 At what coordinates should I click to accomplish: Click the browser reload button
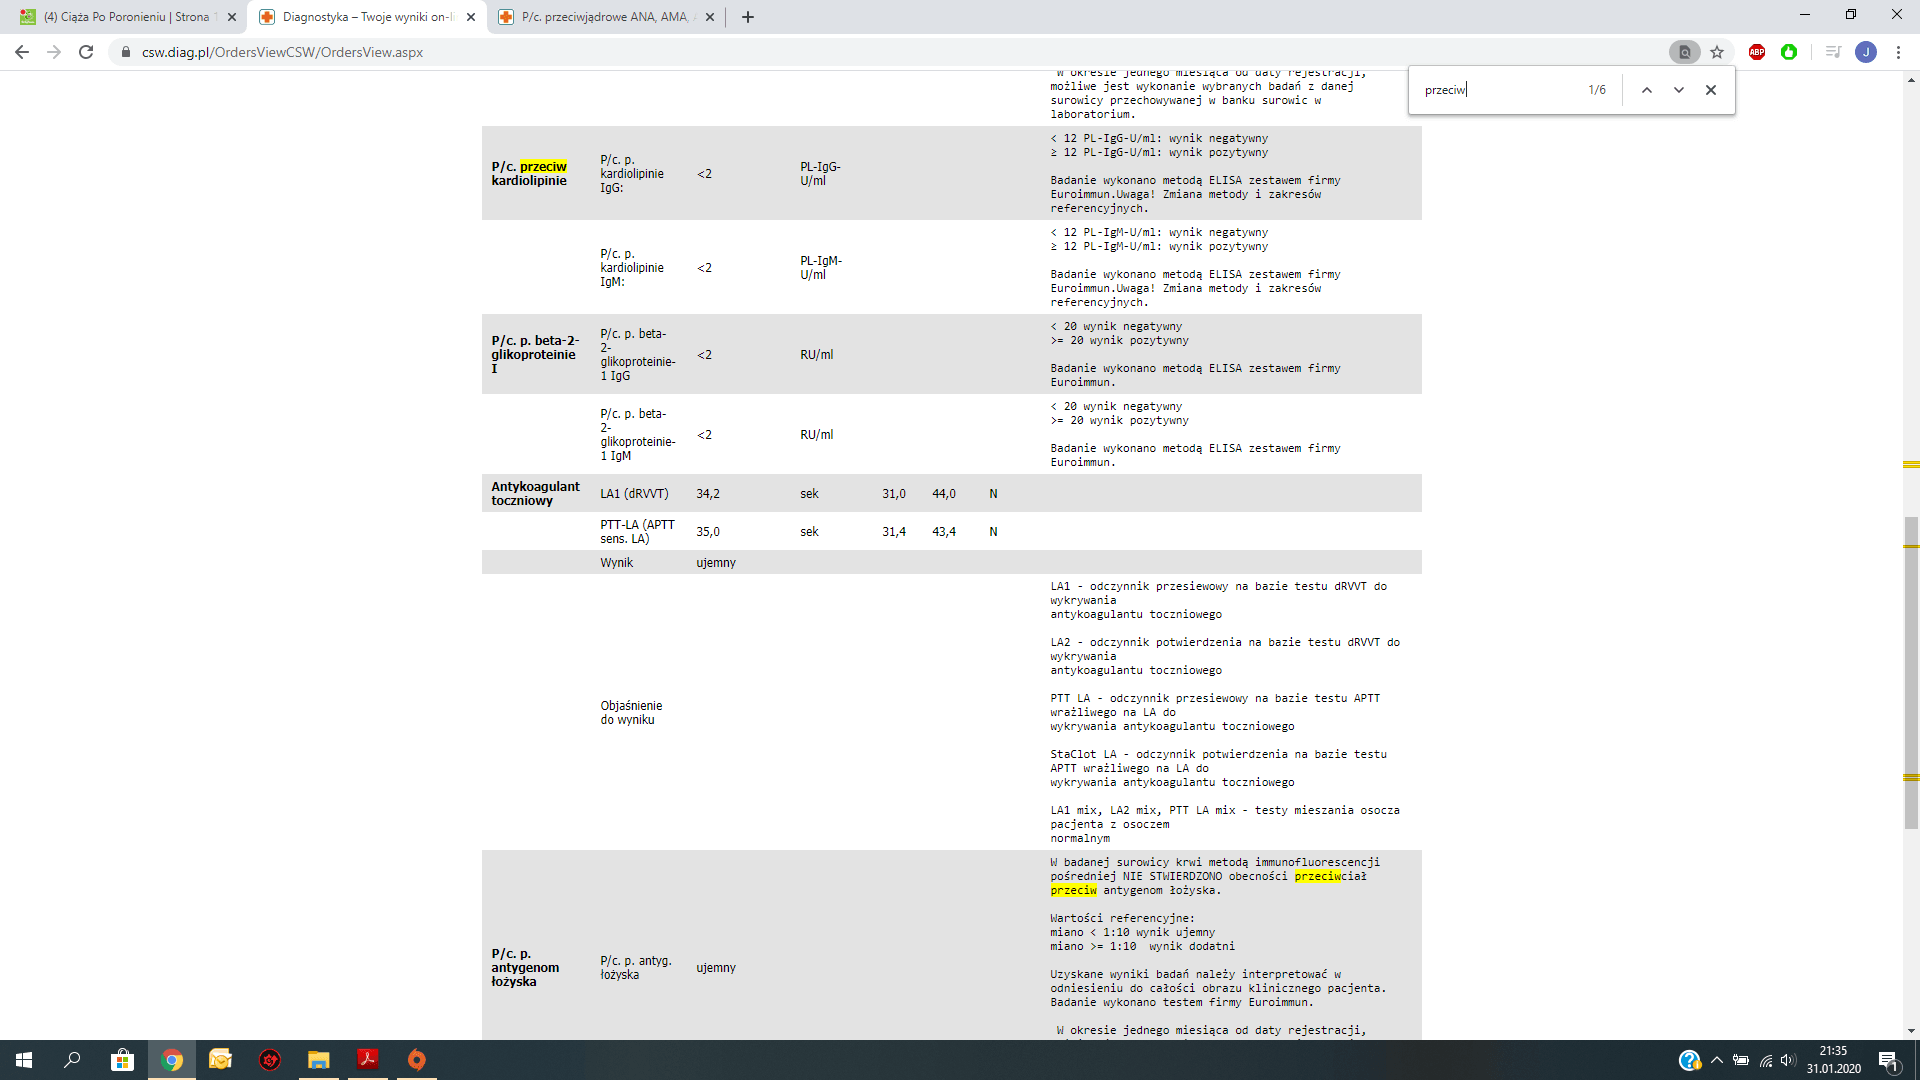[x=86, y=52]
